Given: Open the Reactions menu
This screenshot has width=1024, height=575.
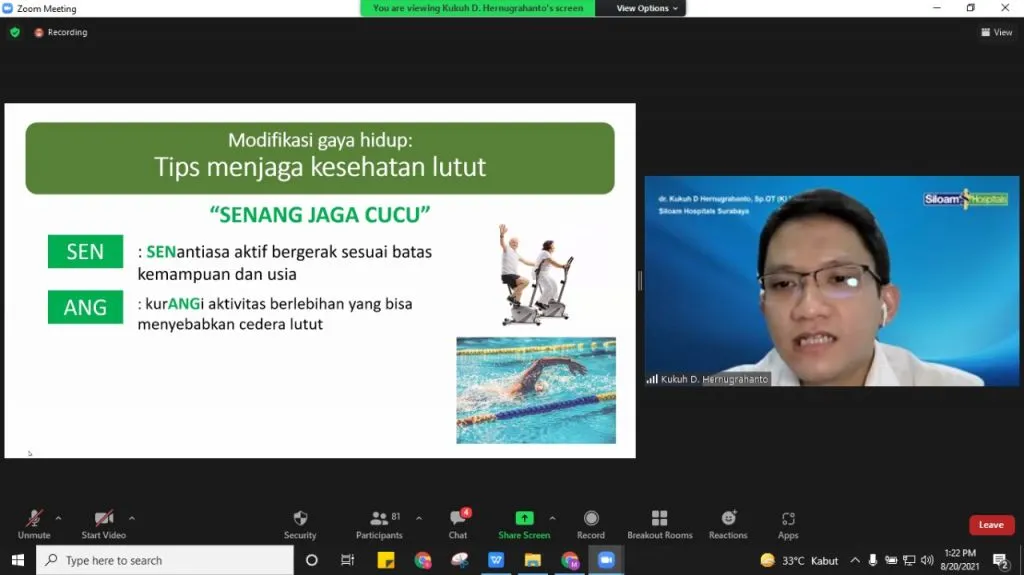Looking at the screenshot, I should click(728, 525).
